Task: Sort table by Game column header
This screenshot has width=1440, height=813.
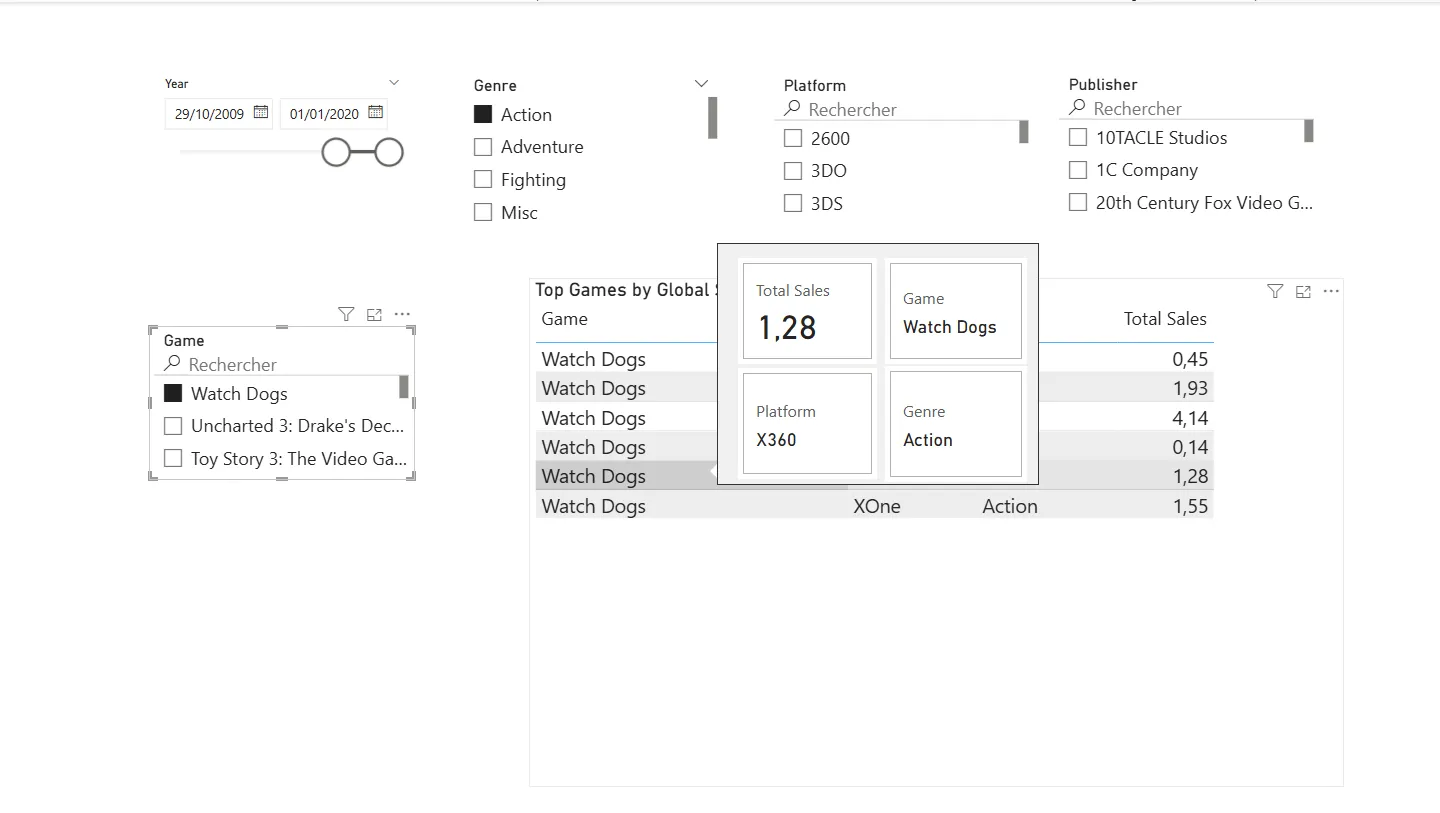Action: pyautogui.click(x=565, y=319)
